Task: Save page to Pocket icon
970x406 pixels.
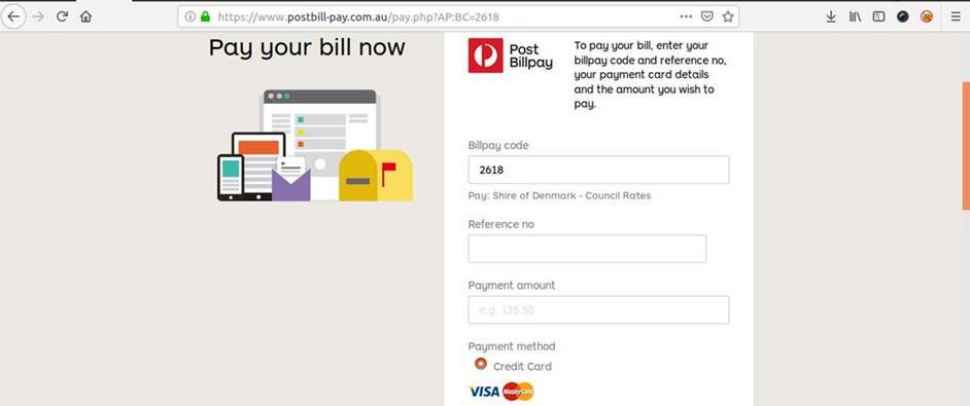Action: 707,17
